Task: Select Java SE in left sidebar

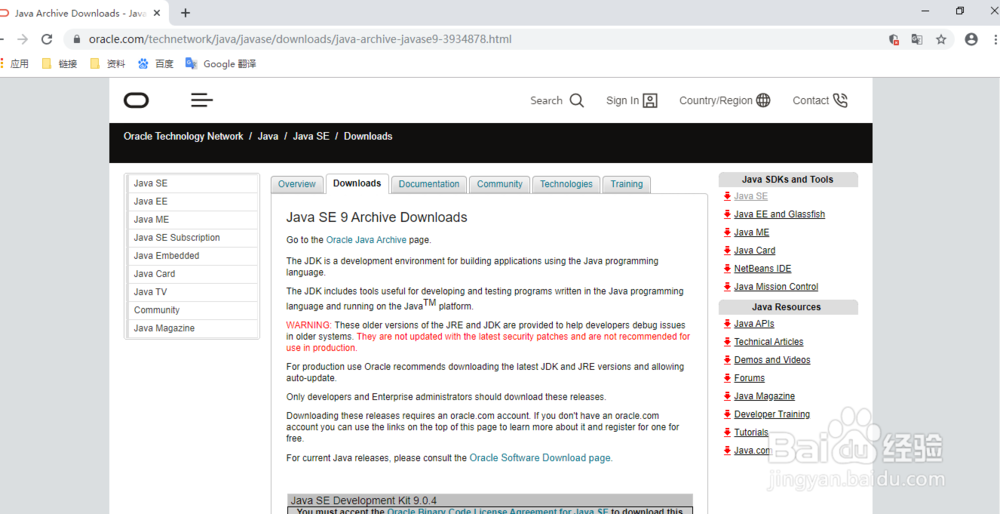Action: click(193, 183)
